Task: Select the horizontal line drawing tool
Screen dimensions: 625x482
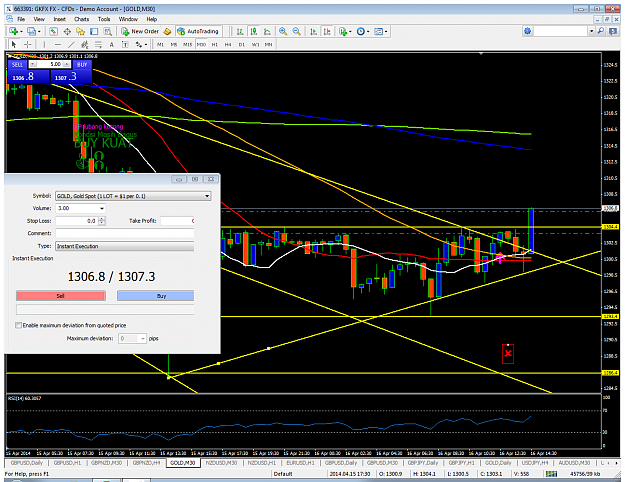Action: 58,44
